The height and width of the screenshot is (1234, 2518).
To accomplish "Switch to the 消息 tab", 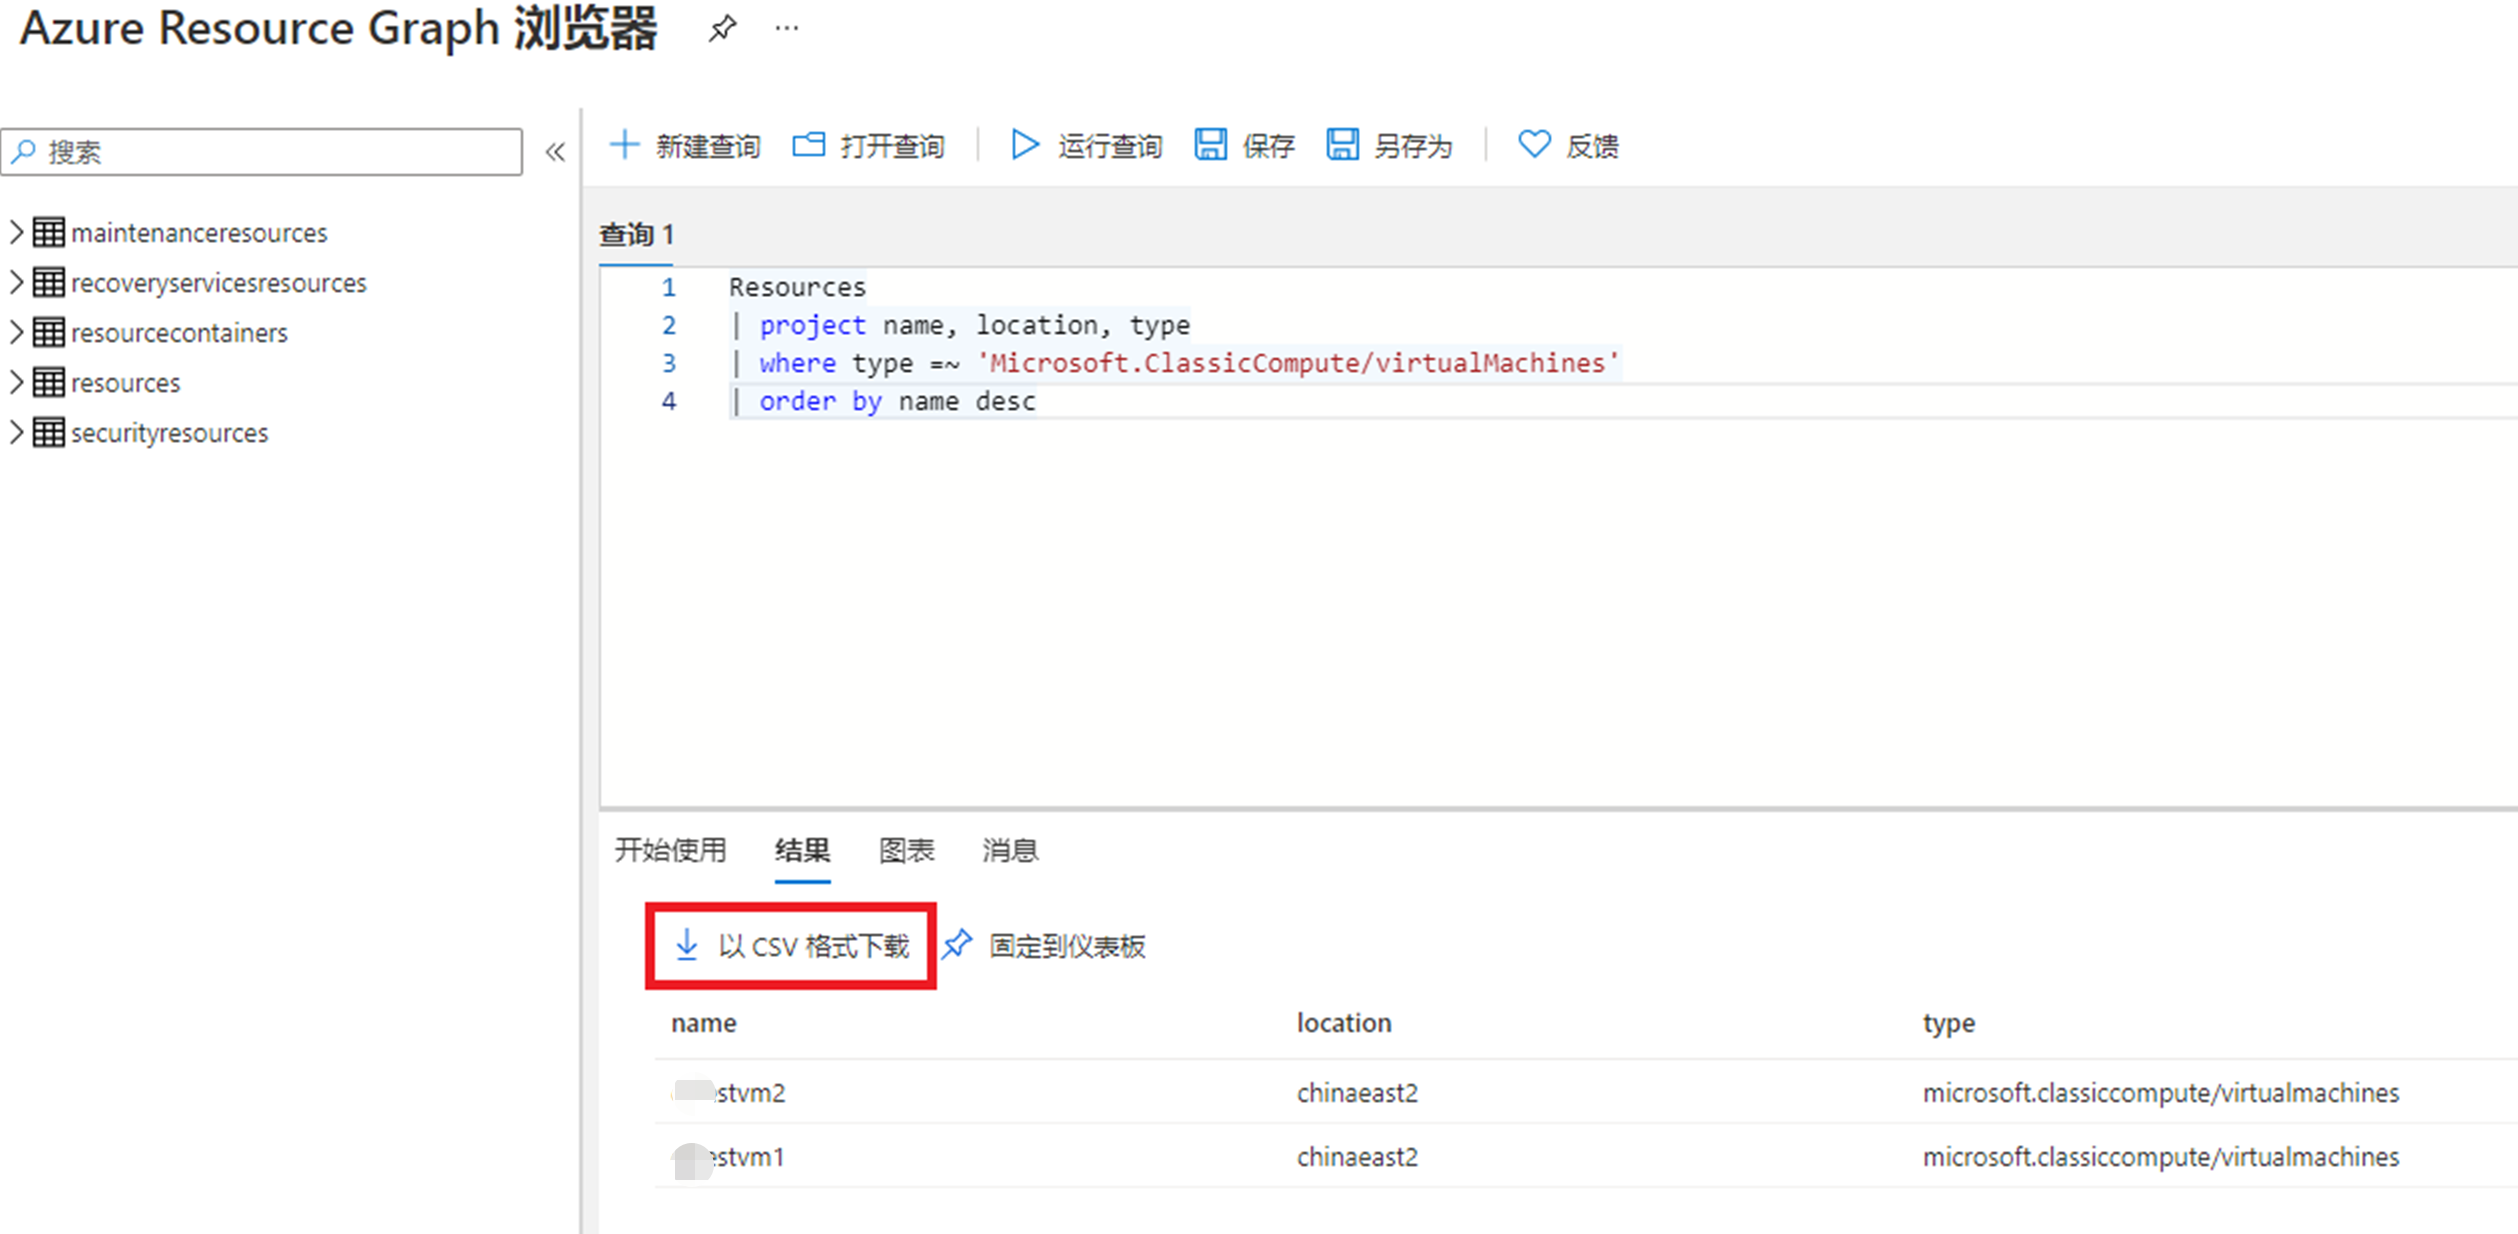I will point(1010,850).
